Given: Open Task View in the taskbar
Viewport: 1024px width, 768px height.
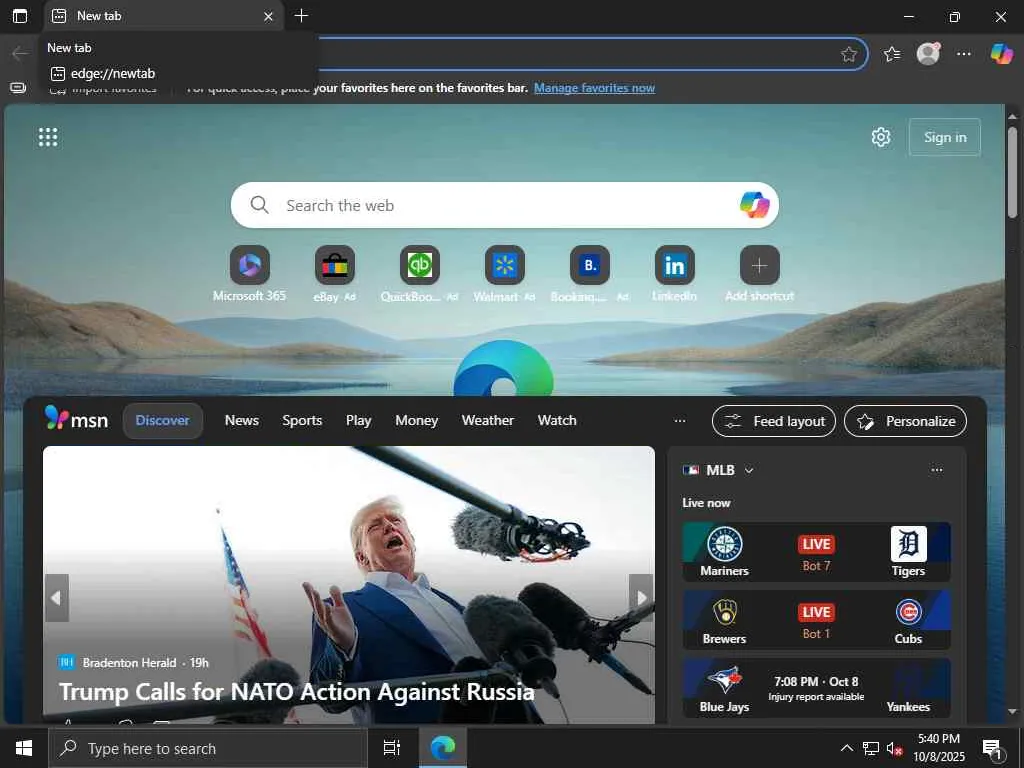Looking at the screenshot, I should click(x=392, y=748).
